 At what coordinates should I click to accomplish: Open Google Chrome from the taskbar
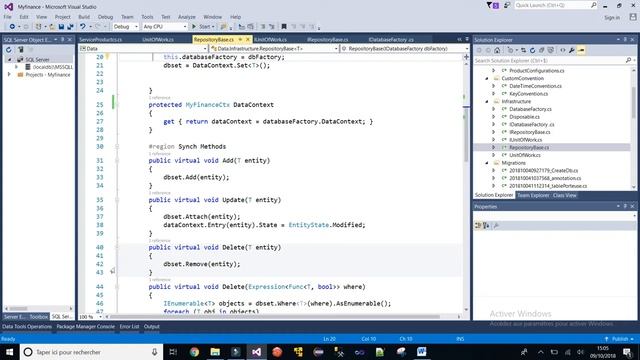tap(194, 352)
